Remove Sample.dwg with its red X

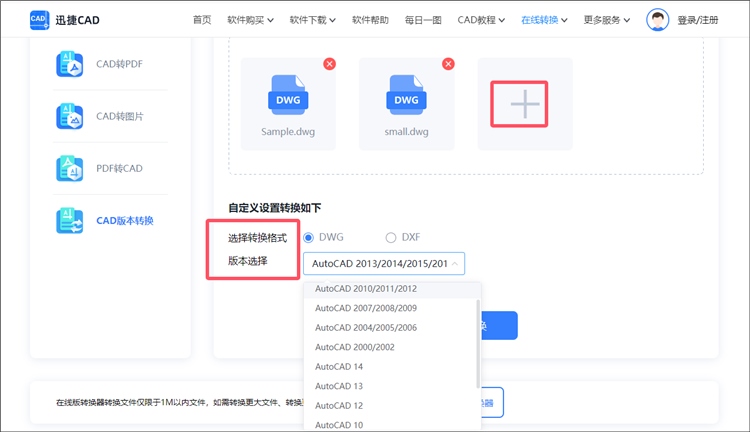tap(330, 64)
